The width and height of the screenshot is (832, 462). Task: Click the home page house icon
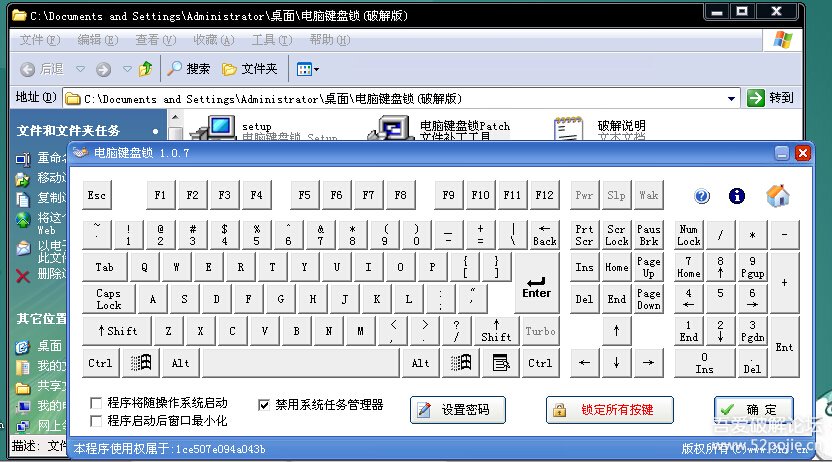[x=778, y=196]
